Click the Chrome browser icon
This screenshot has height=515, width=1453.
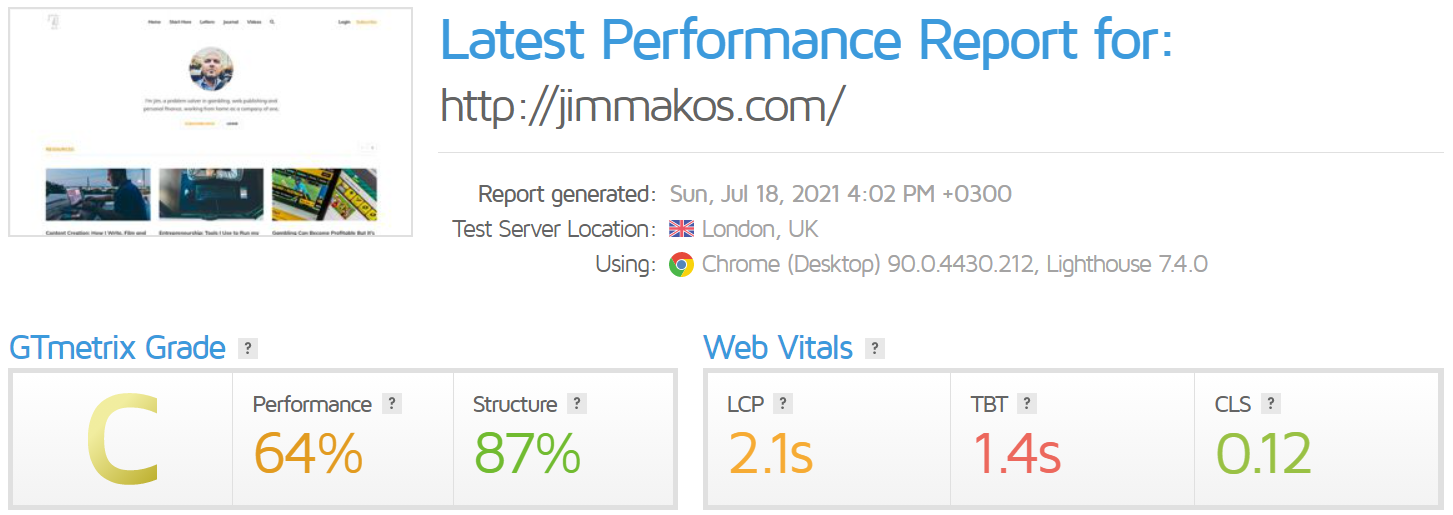tap(681, 265)
